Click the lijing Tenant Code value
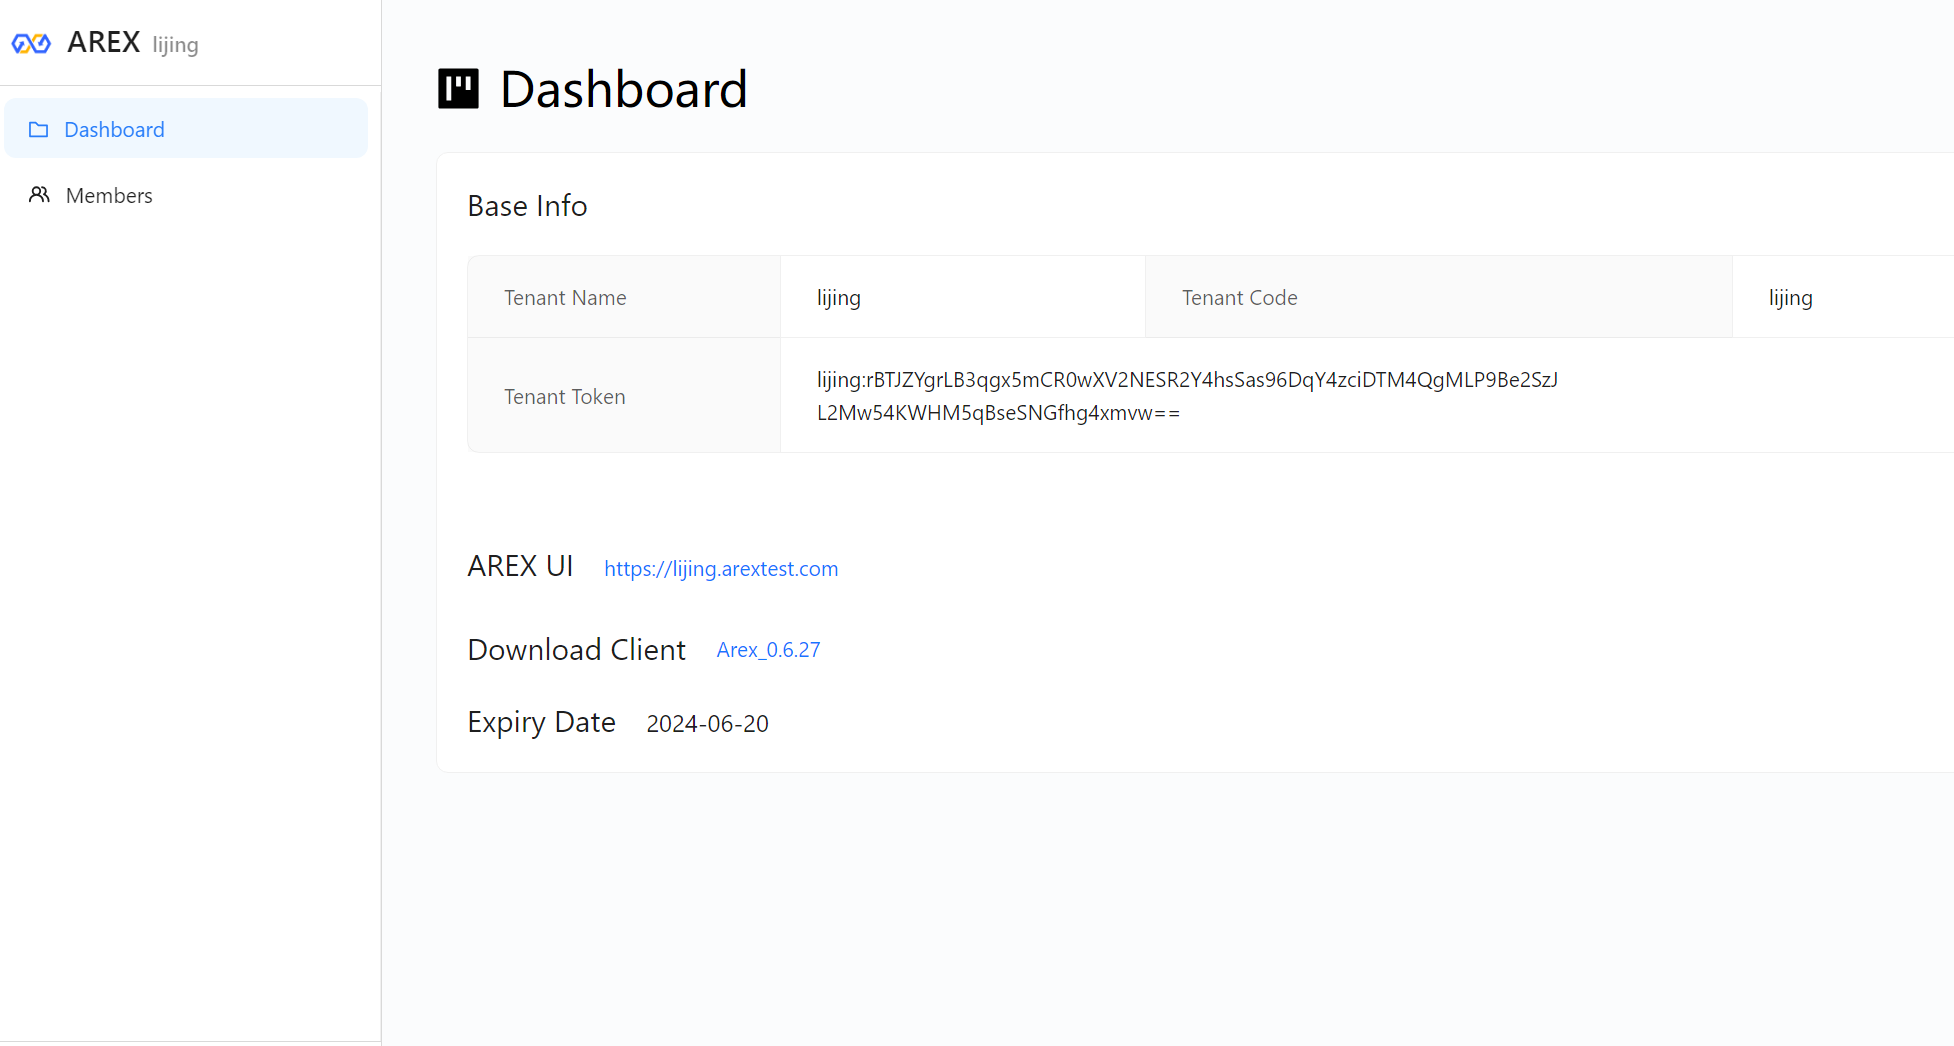Screen dimensions: 1954x1046 click(1790, 298)
